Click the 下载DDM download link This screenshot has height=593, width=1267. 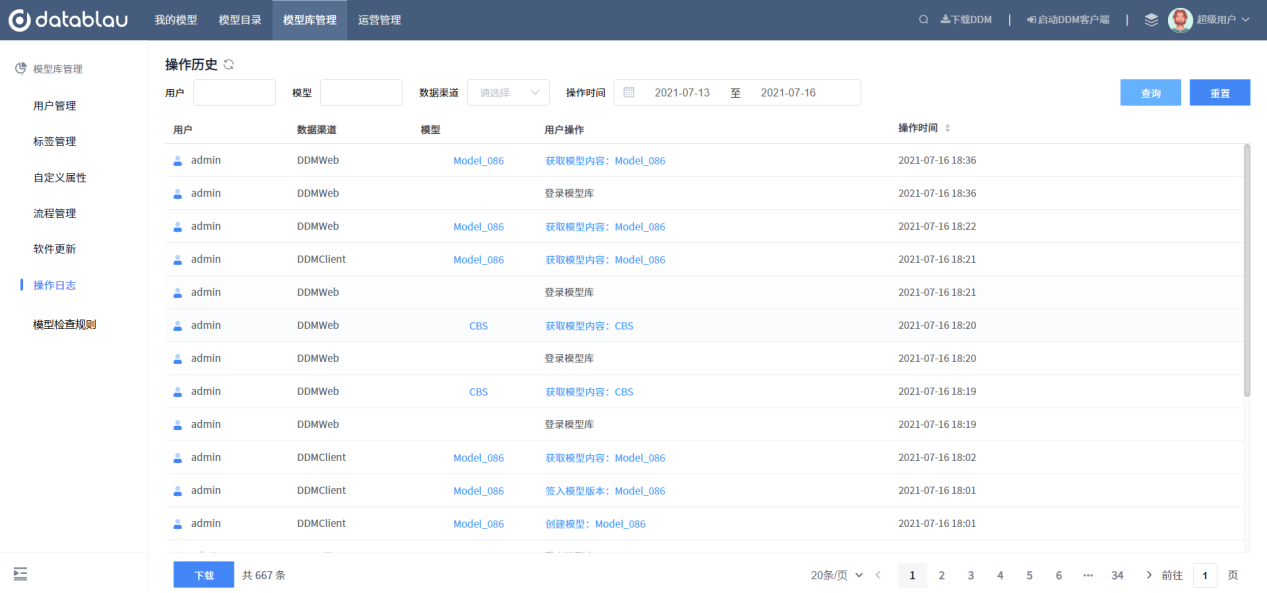point(966,20)
